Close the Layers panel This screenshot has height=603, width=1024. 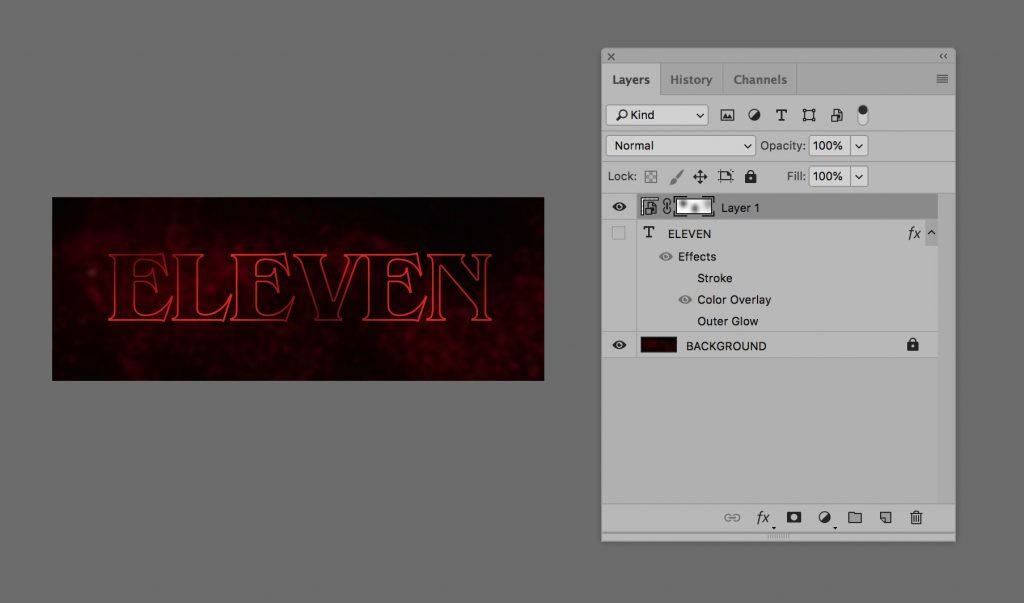611,57
